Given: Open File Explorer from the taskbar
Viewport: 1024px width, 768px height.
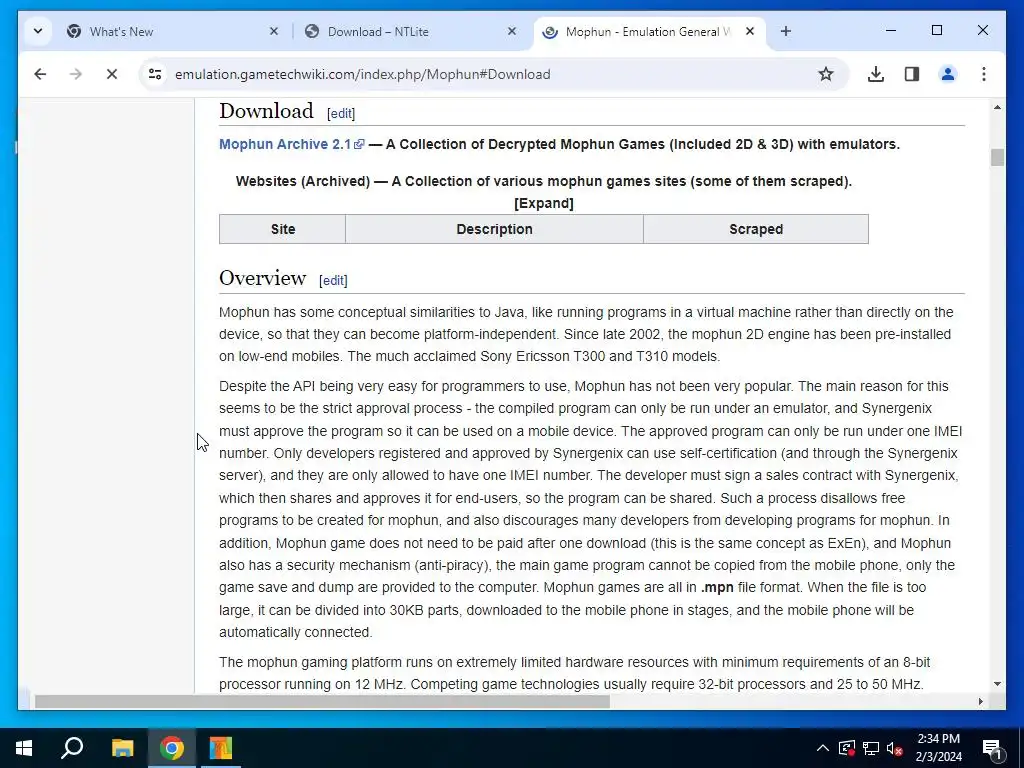Looking at the screenshot, I should click(x=122, y=748).
